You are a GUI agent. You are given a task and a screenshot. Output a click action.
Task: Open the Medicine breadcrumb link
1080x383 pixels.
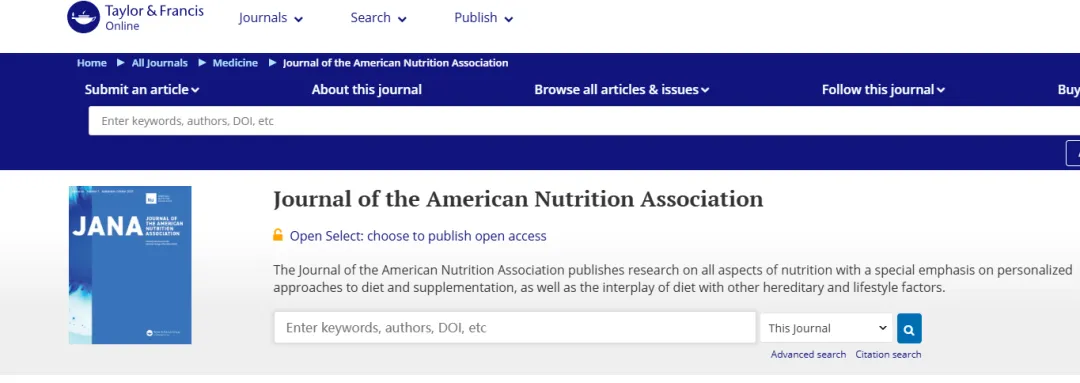pos(235,63)
